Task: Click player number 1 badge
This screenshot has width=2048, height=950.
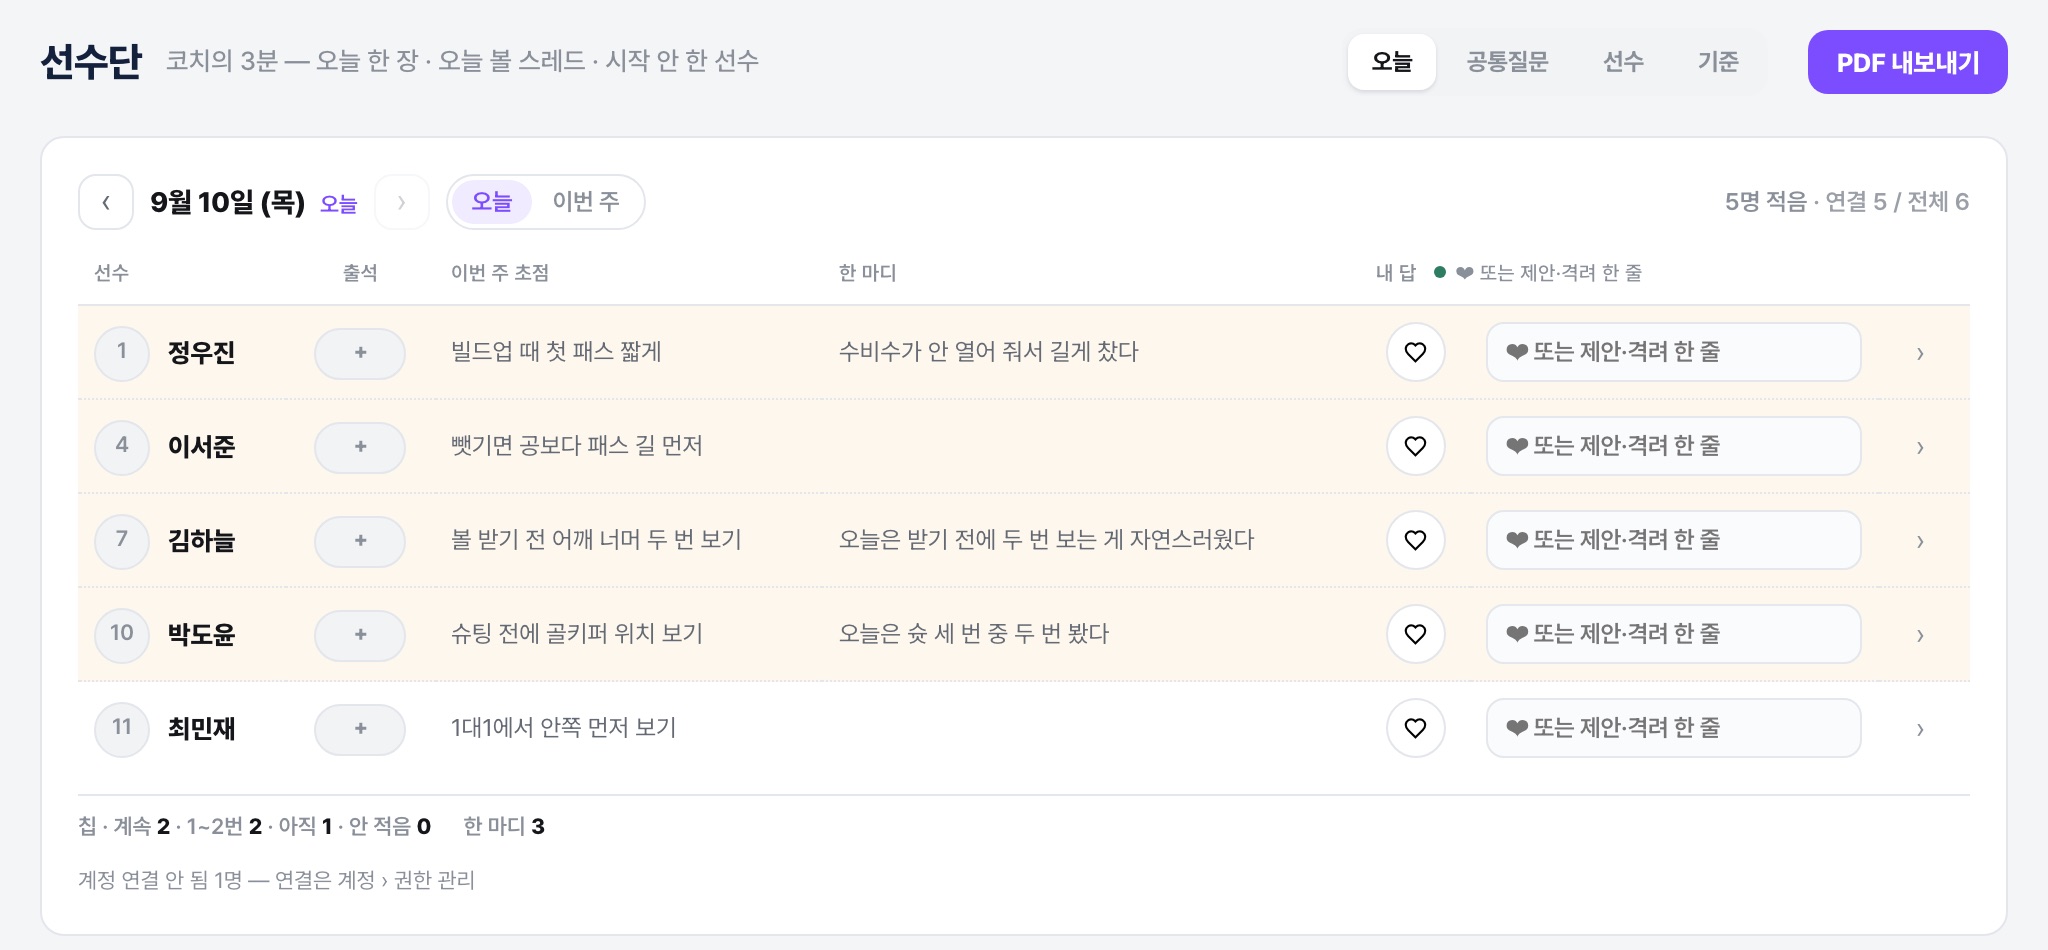Action: click(122, 353)
